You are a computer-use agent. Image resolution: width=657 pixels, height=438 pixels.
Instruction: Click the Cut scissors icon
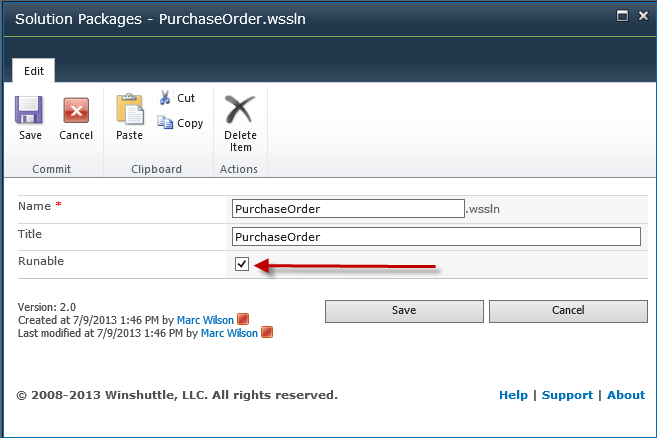165,97
